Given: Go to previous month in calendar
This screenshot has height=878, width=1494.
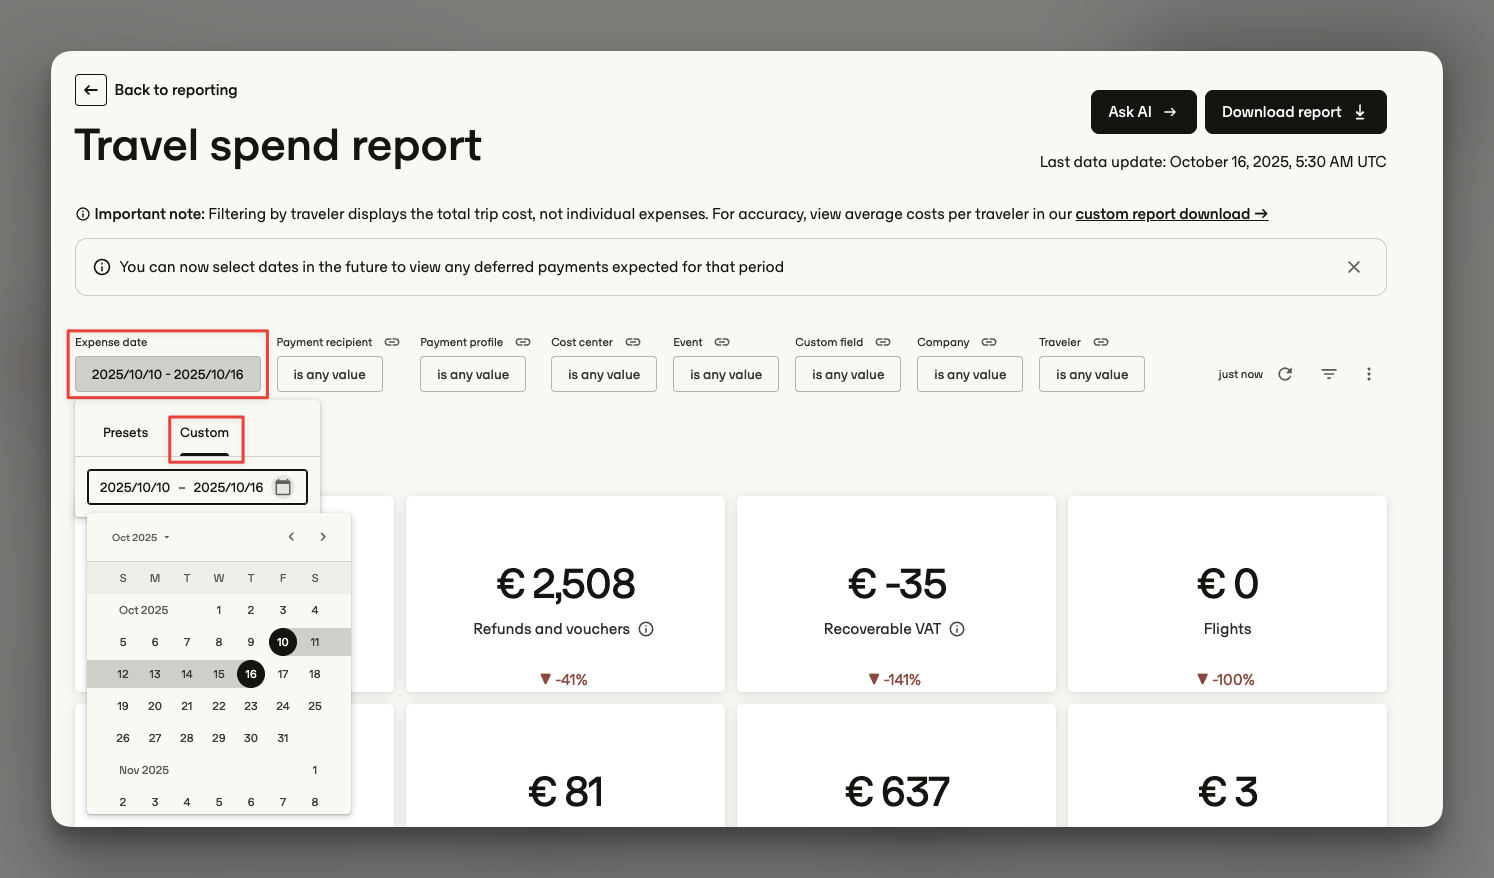Looking at the screenshot, I should pyautogui.click(x=291, y=537).
